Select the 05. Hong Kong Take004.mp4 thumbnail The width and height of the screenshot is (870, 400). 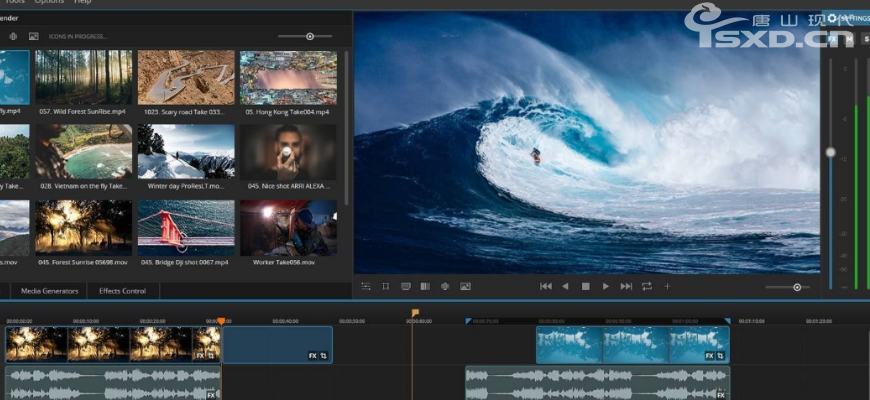[288, 77]
